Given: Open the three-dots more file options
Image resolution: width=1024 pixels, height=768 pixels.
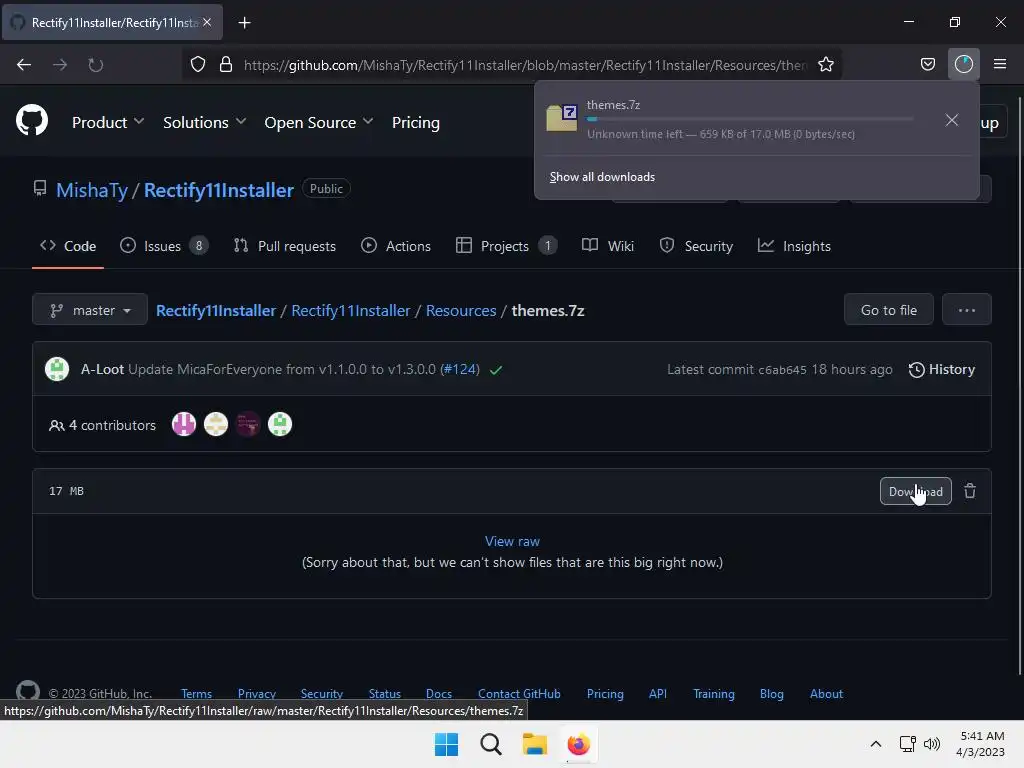Looking at the screenshot, I should (x=967, y=310).
